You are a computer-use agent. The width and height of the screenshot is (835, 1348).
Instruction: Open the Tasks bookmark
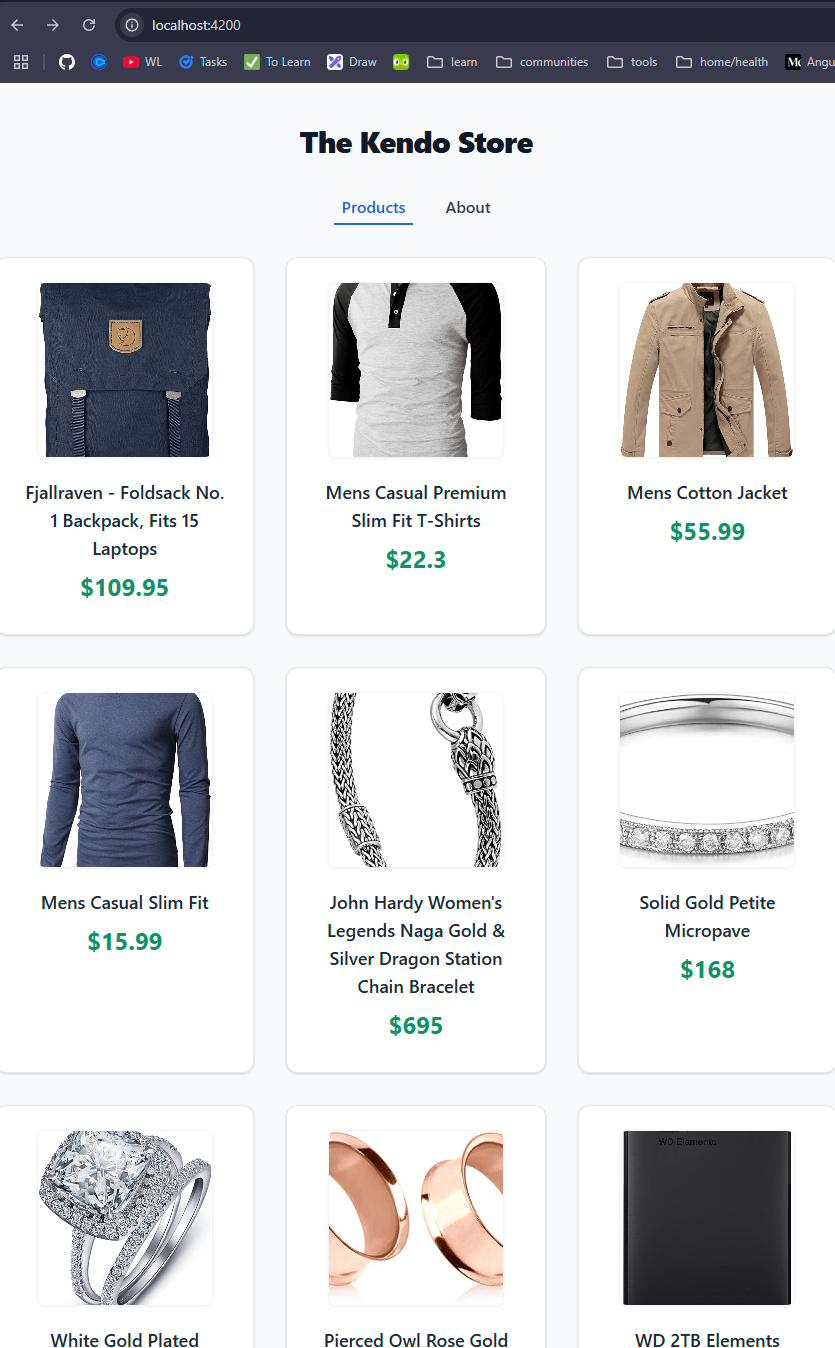click(x=202, y=61)
